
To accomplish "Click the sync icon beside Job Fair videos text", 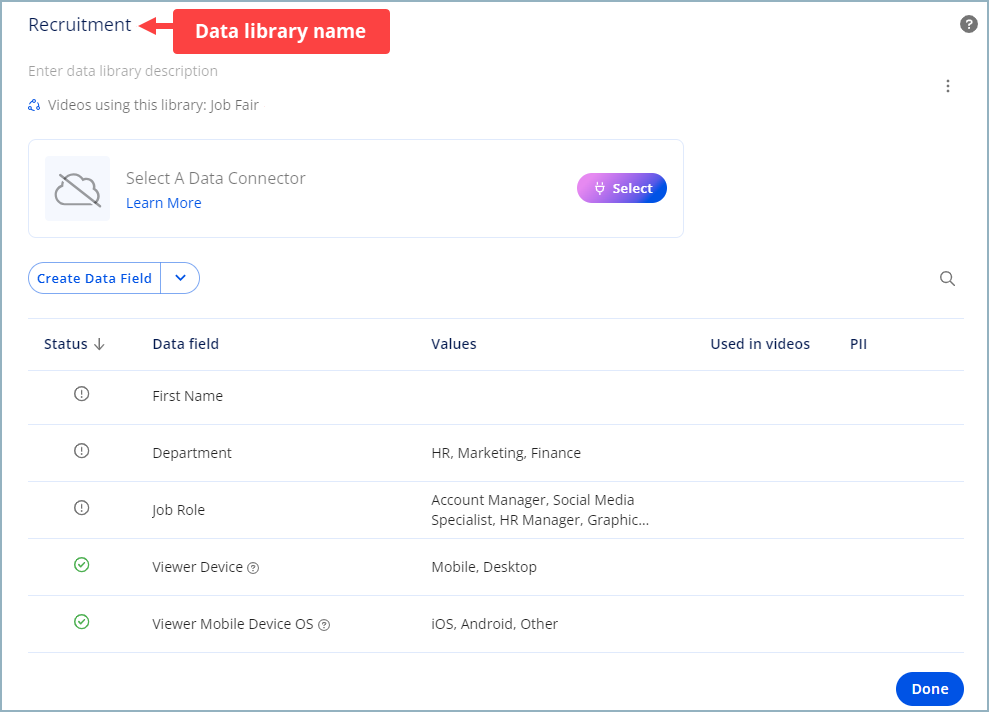I will point(32,104).
